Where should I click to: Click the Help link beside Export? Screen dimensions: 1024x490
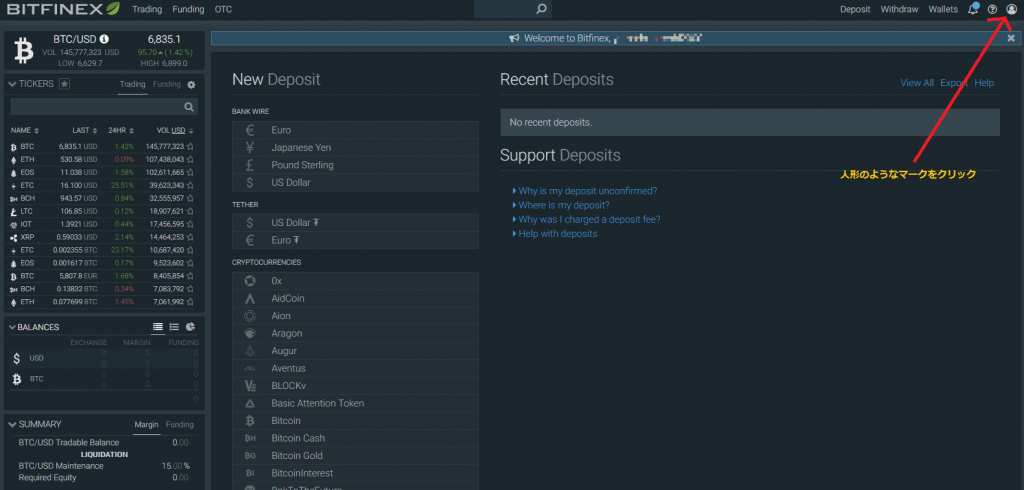984,82
